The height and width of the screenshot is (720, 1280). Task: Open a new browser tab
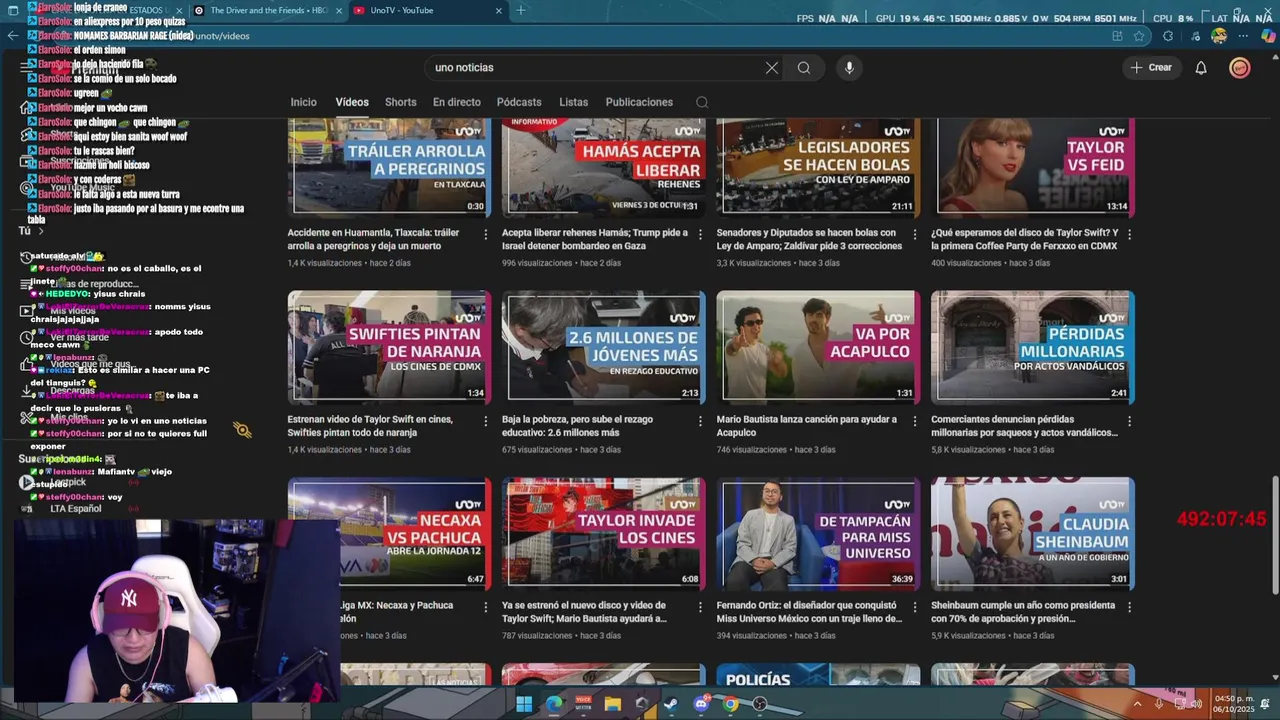[x=520, y=11]
